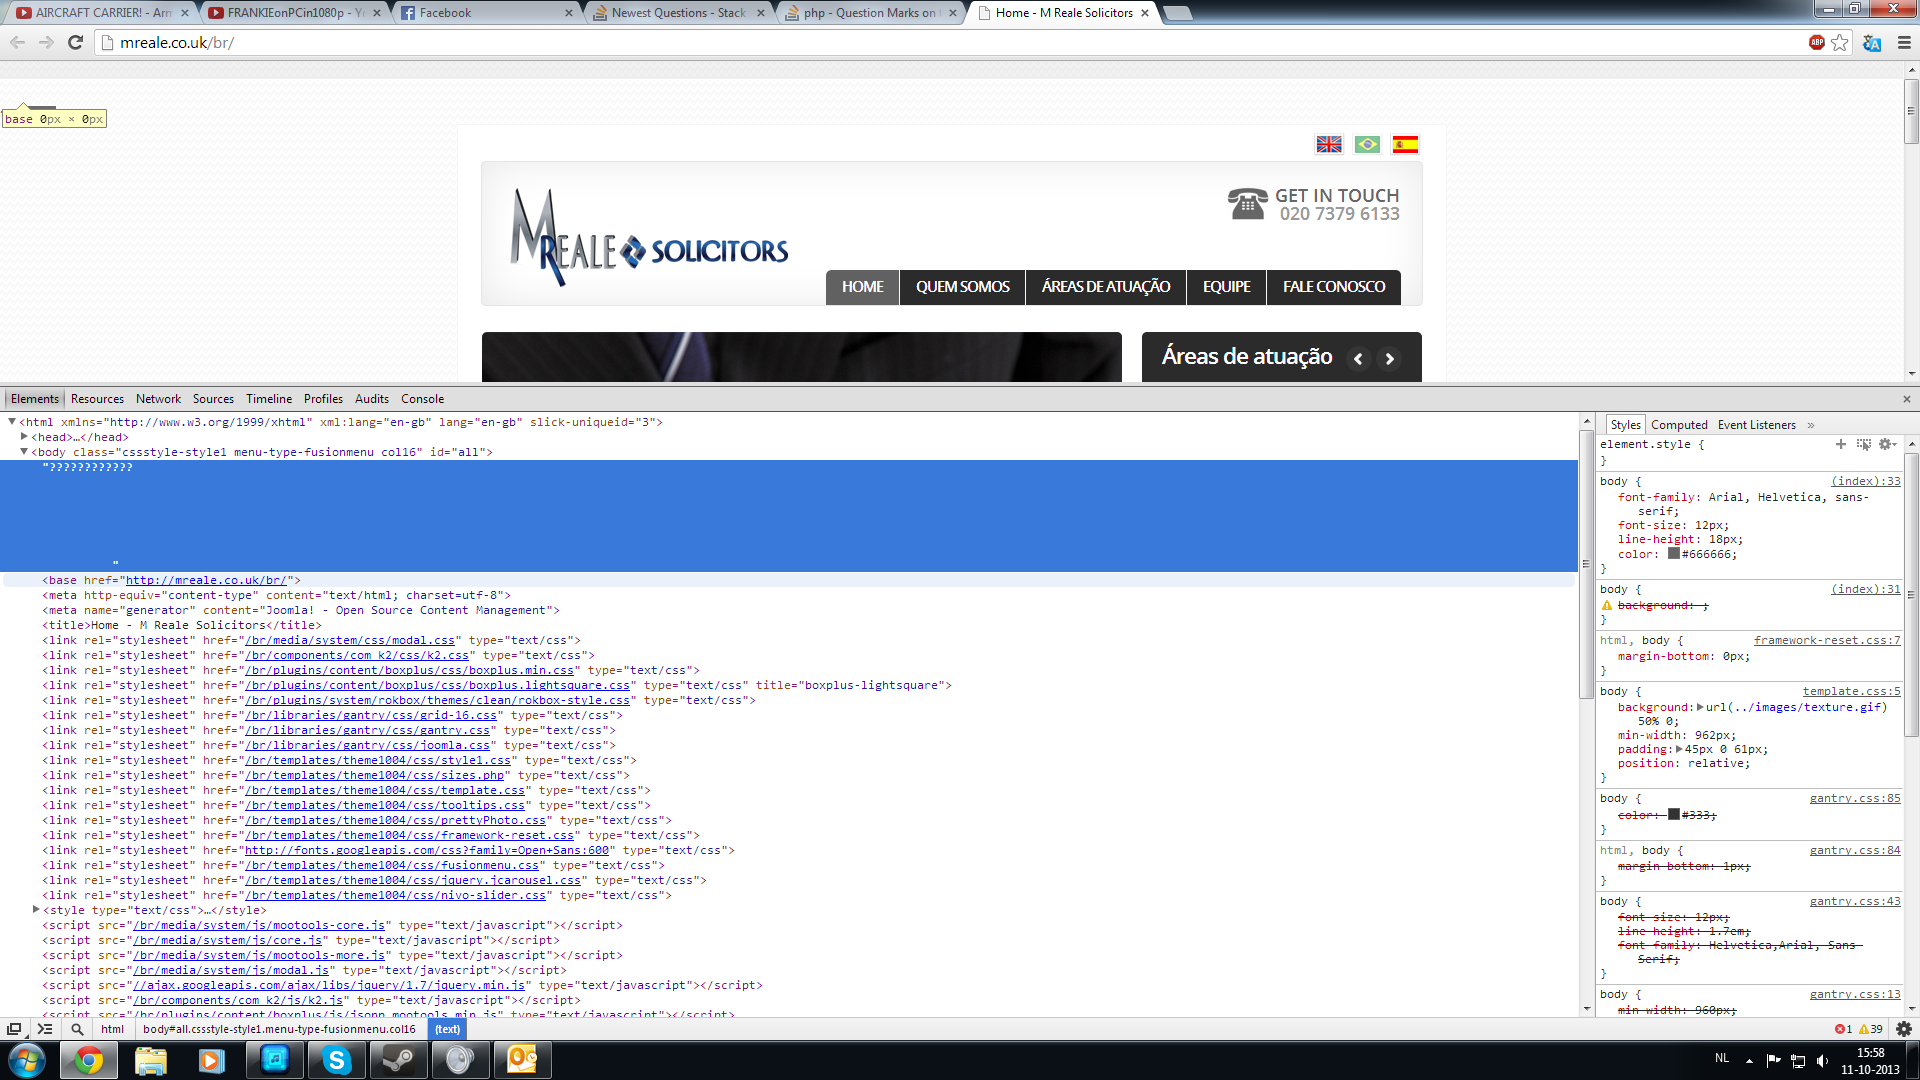Collapse the body element tree node
The image size is (1920, 1080).
(x=24, y=452)
